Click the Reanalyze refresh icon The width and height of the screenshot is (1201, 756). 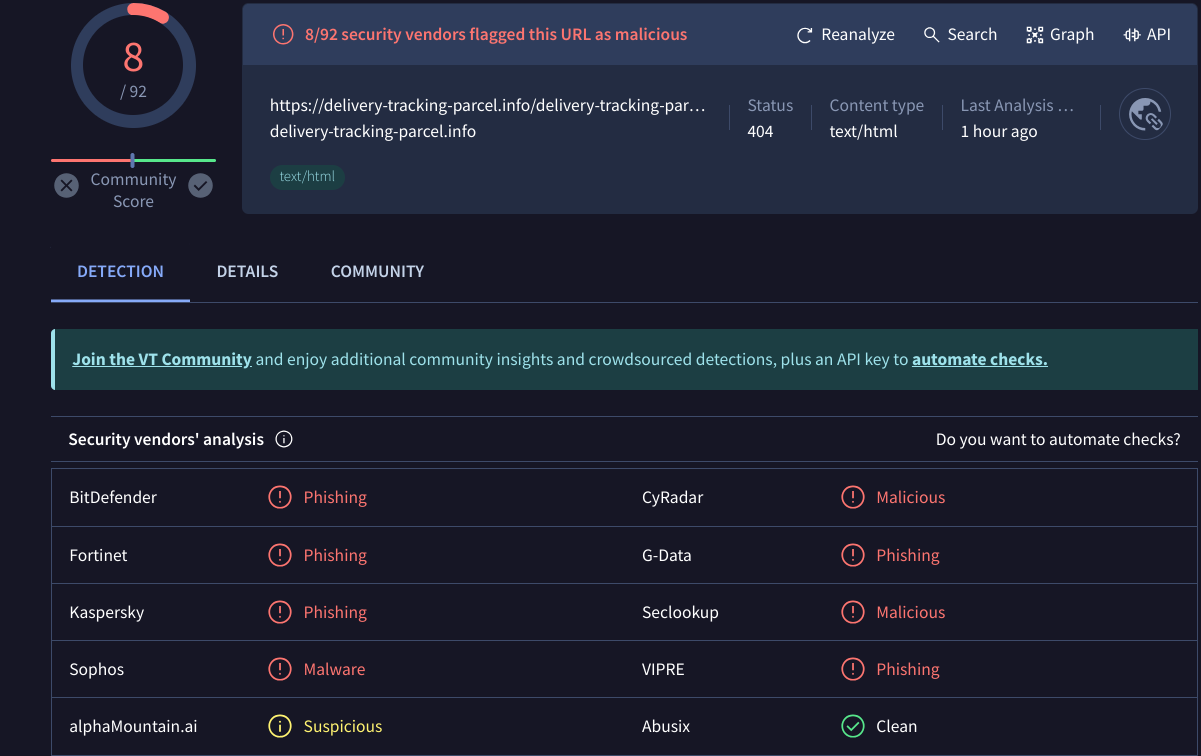(x=804, y=35)
